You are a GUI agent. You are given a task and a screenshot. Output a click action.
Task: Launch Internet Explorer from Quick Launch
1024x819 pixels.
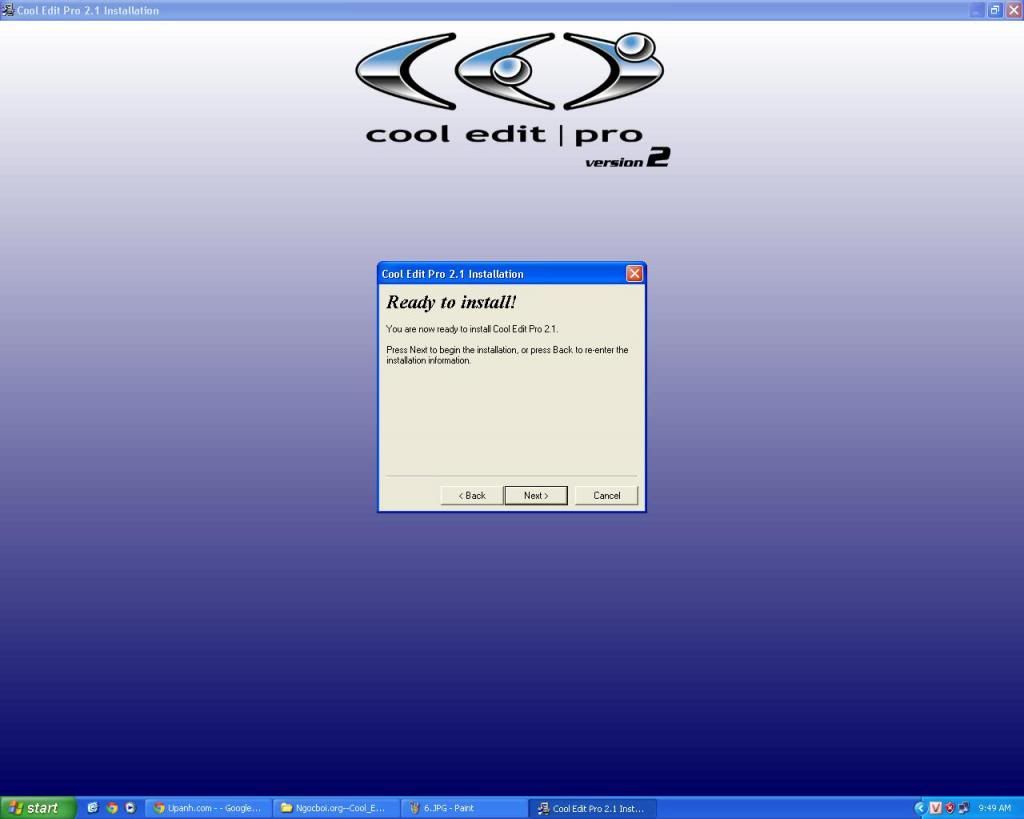pyautogui.click(x=94, y=808)
